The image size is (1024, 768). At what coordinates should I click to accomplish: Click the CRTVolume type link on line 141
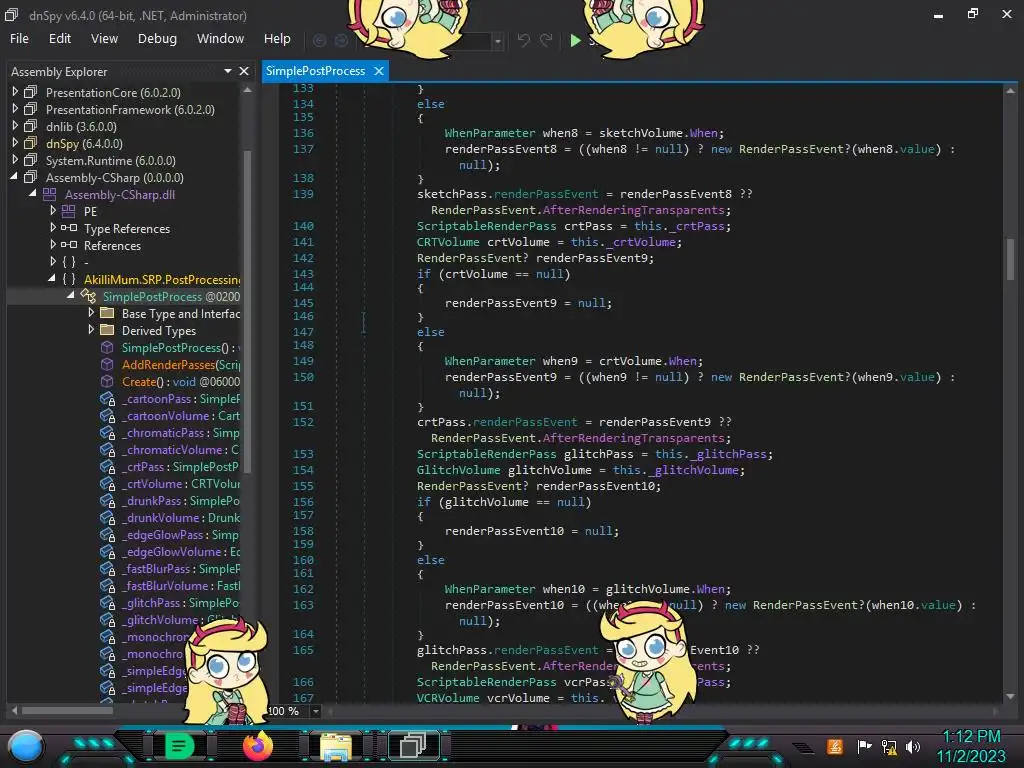click(x=448, y=242)
